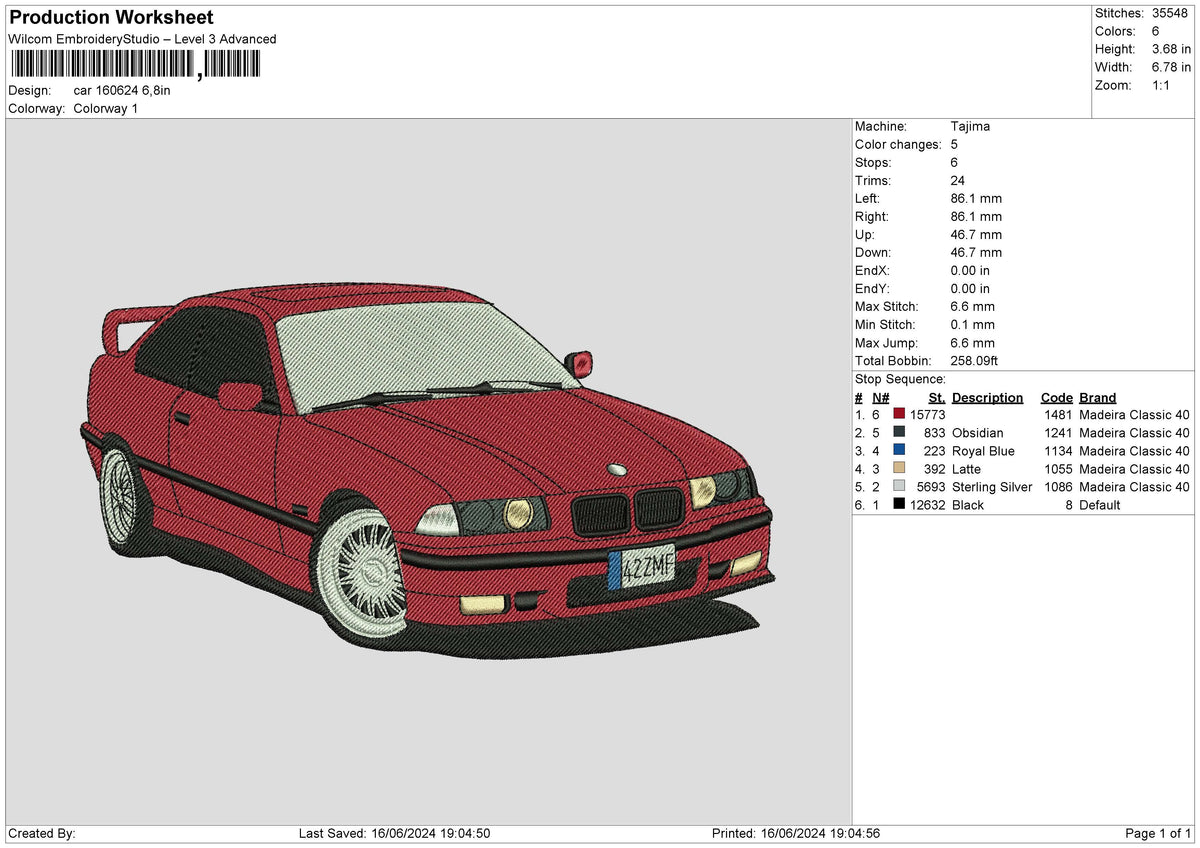
Task: Click the Black color swatch
Action: [x=899, y=505]
